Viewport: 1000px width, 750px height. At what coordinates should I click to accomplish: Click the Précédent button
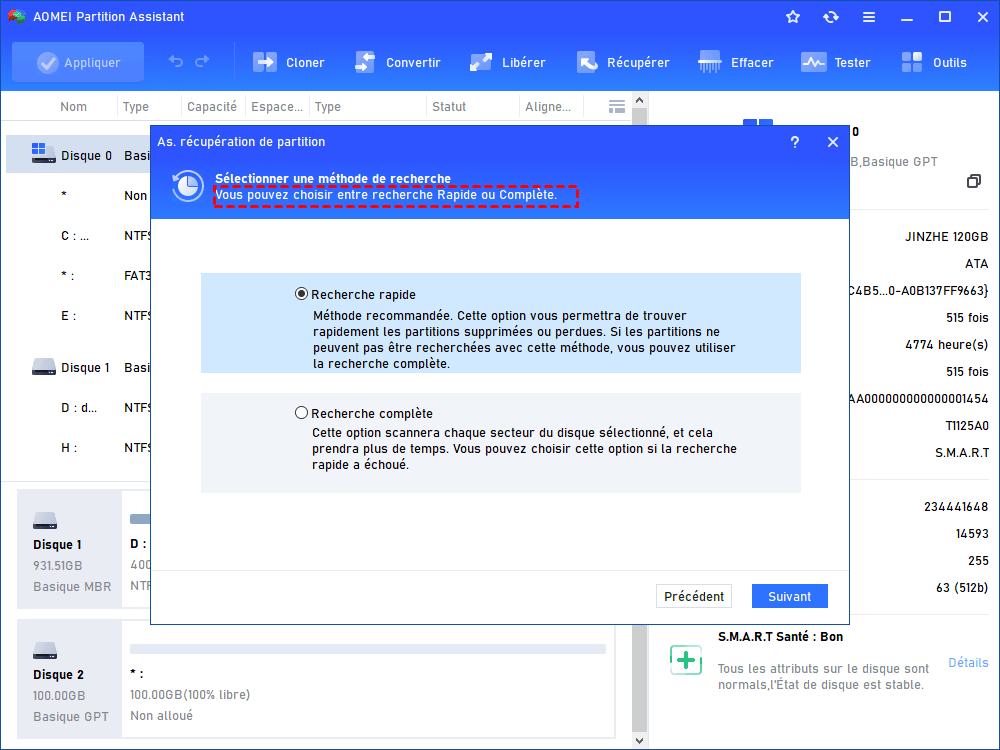(x=694, y=596)
